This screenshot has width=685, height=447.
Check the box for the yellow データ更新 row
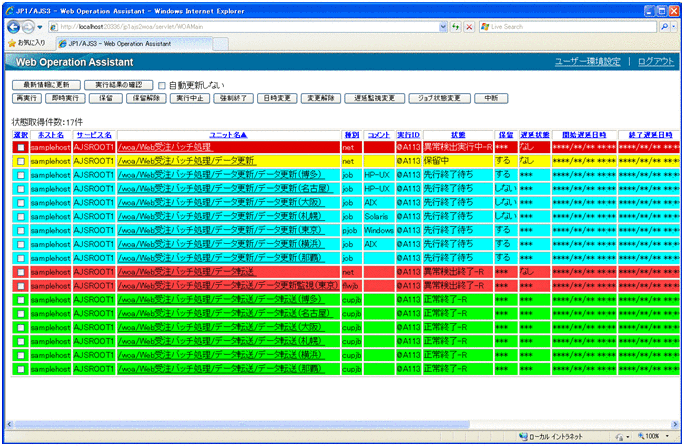[20, 161]
